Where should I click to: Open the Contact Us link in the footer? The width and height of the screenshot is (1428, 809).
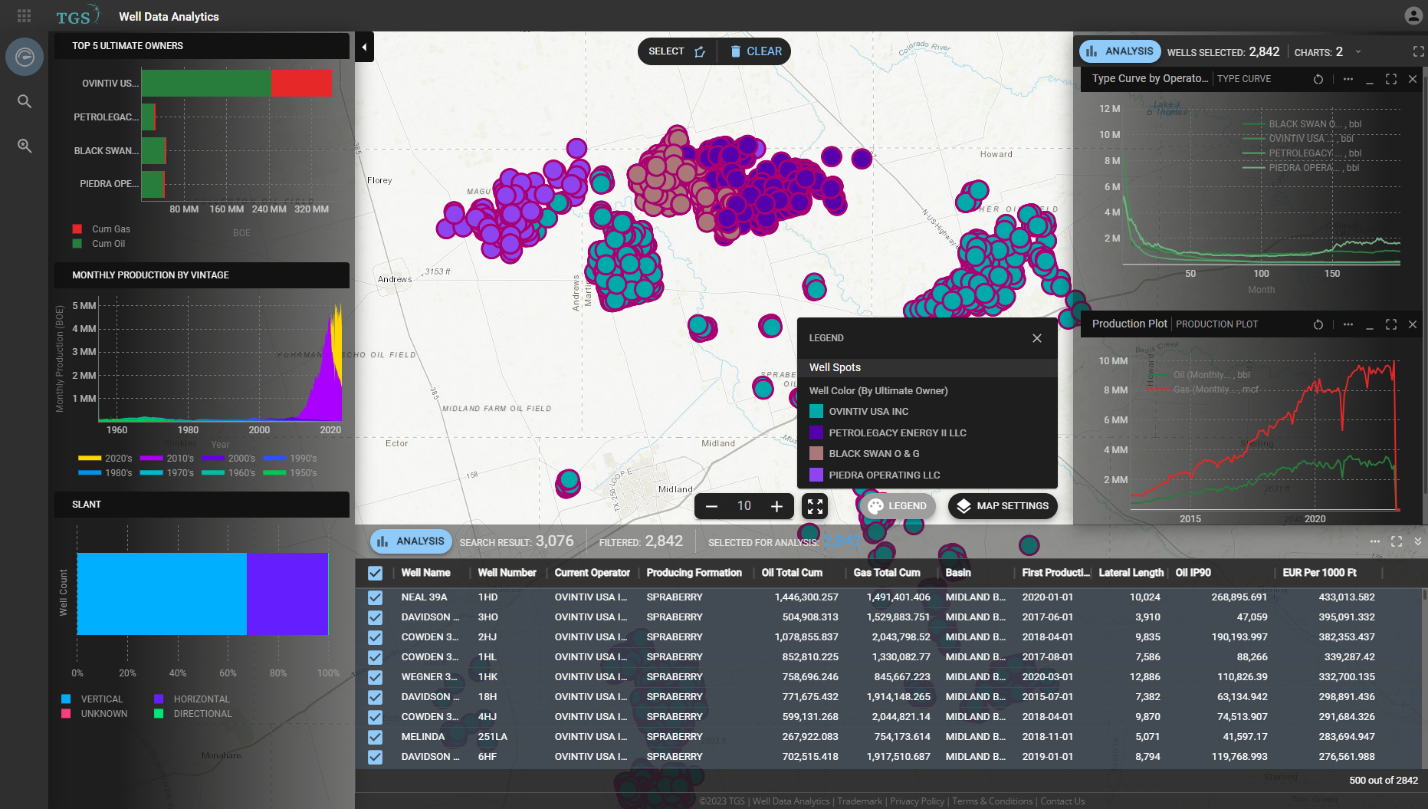click(x=1062, y=801)
